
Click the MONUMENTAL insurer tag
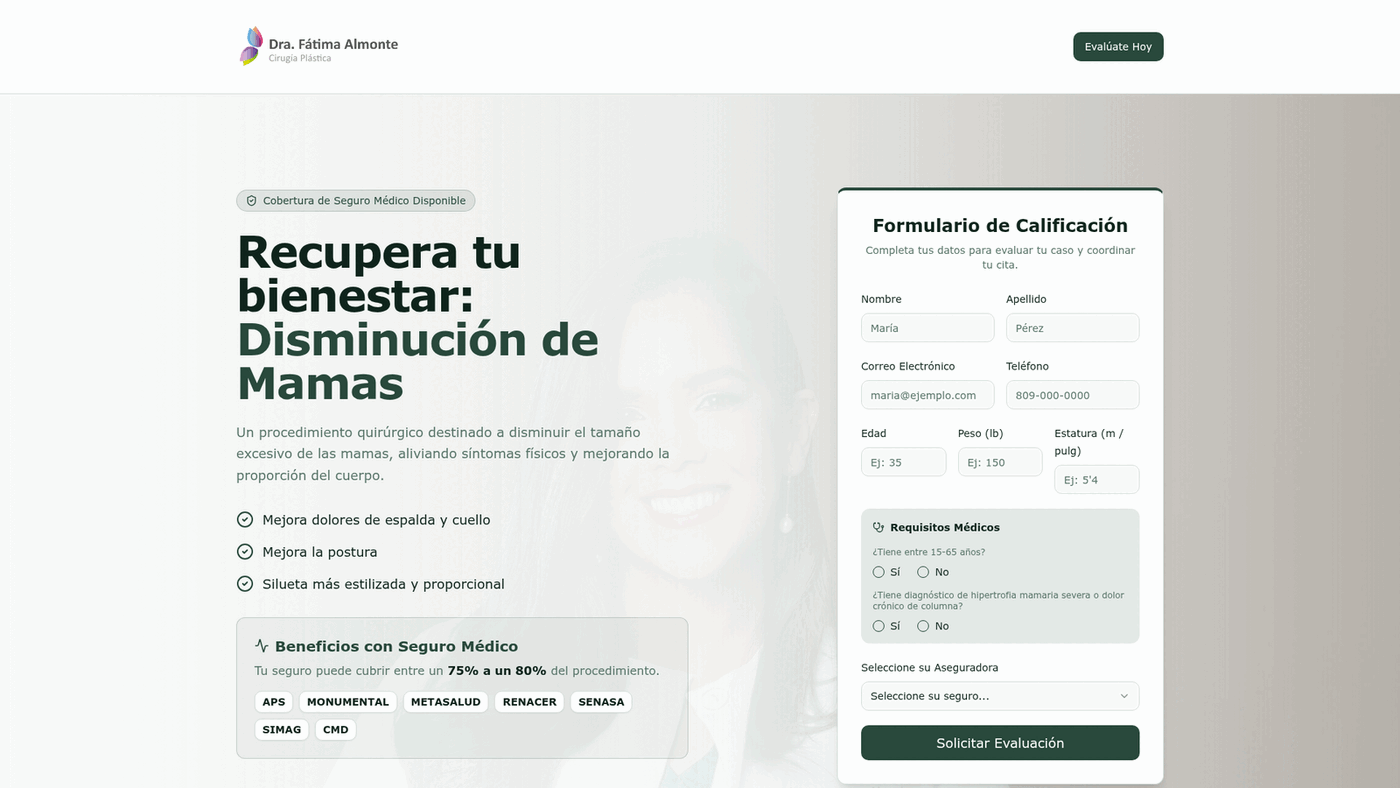pos(348,702)
